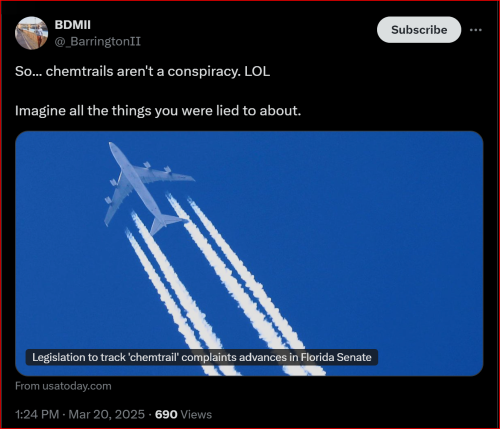The image size is (500, 429).
Task: Click the airplane in the article preview image
Action: 147,188
